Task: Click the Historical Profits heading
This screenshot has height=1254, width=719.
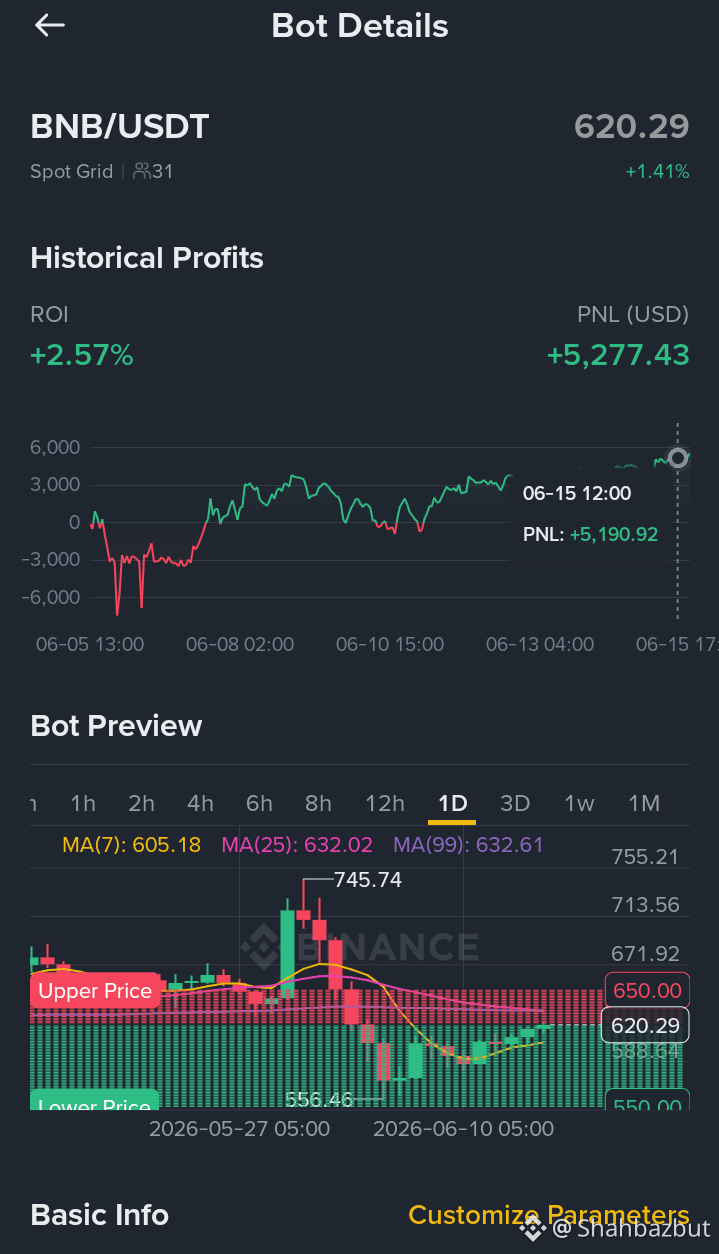Action: pos(147,258)
